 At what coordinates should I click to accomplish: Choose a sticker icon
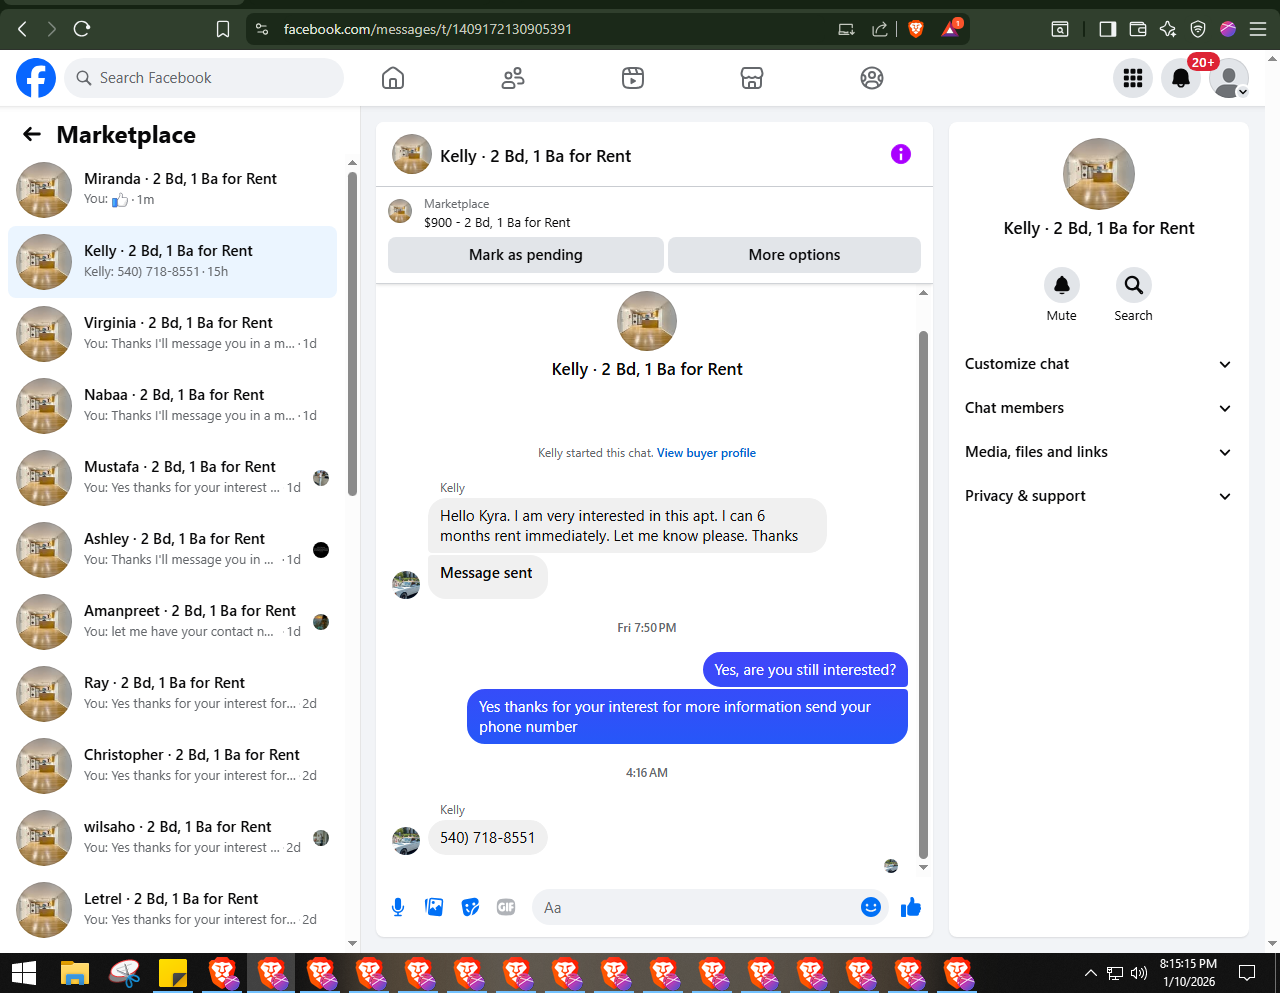coord(470,907)
